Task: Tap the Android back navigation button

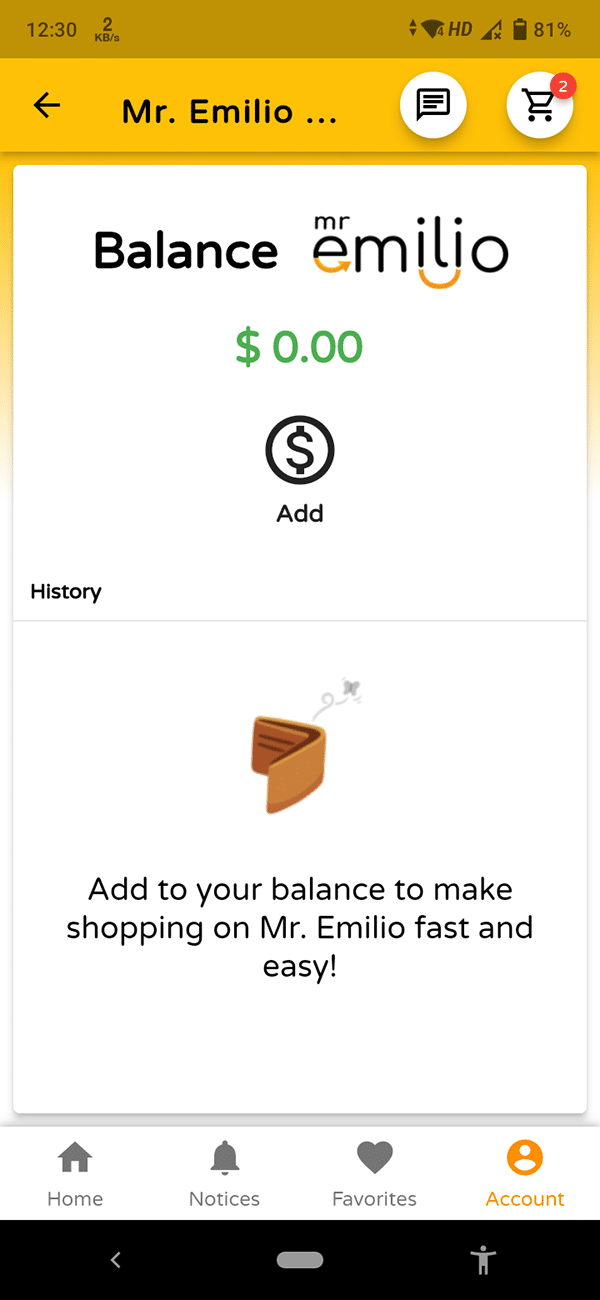Action: (x=115, y=1260)
